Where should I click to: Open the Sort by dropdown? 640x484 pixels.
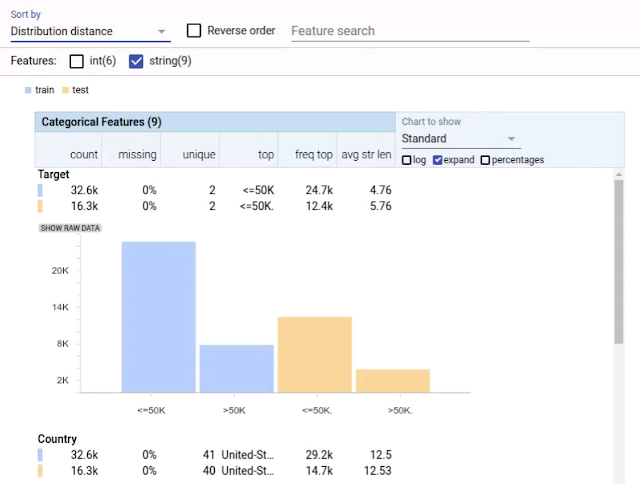point(89,31)
